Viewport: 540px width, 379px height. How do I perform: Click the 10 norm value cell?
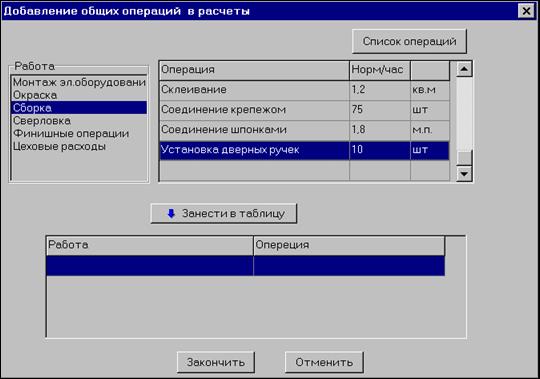(x=380, y=150)
